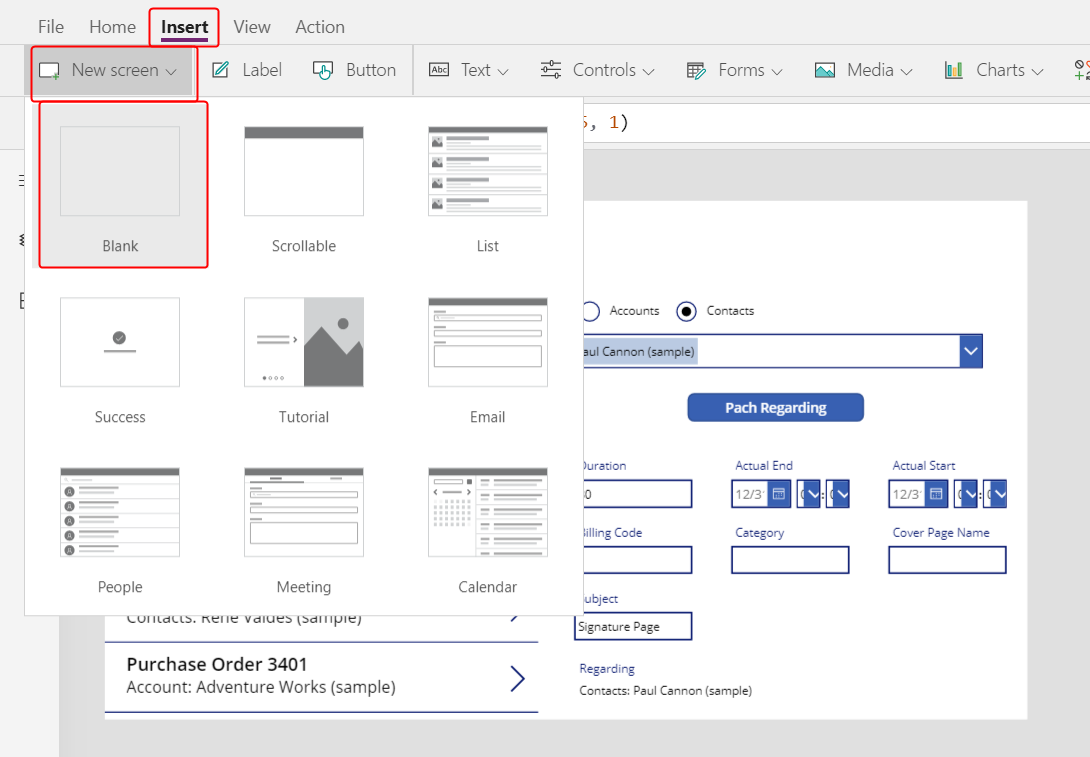The height and width of the screenshot is (757, 1090).
Task: Click the Forms table icon
Action: pyautogui.click(x=696, y=70)
